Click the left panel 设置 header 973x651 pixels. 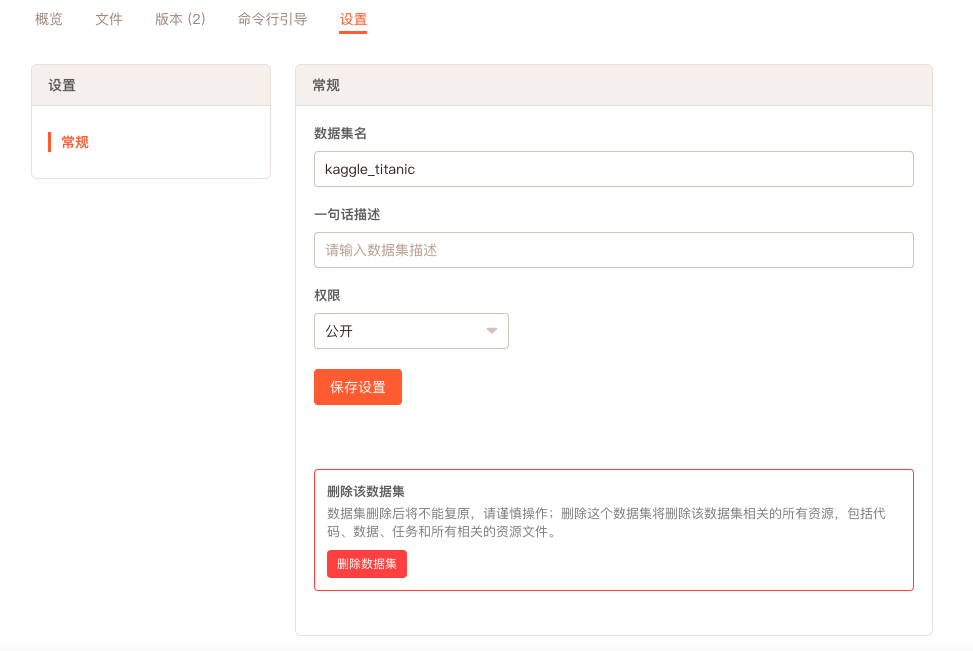[62, 85]
